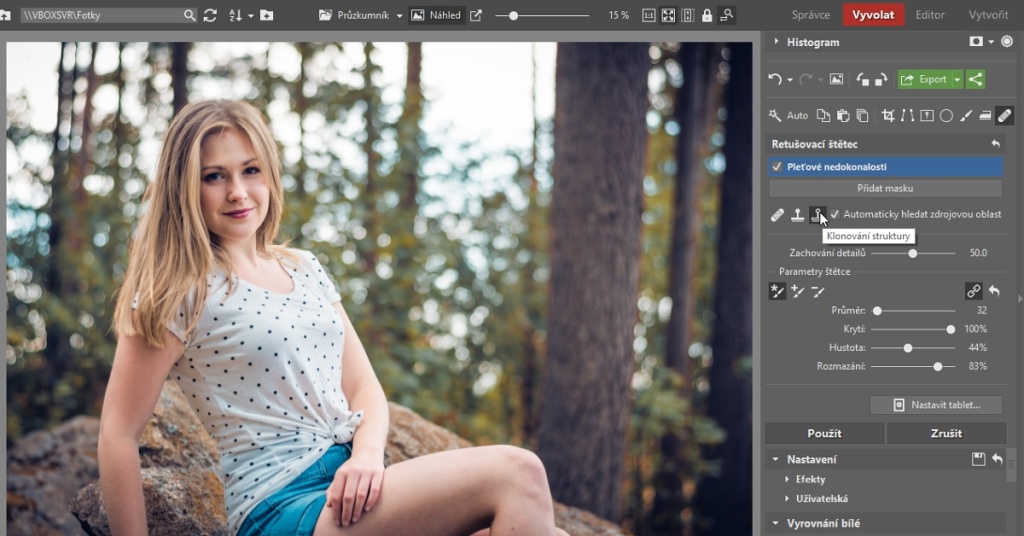The image size is (1024, 536).
Task: Toggle the zoom lock padlock icon
Action: (x=707, y=15)
